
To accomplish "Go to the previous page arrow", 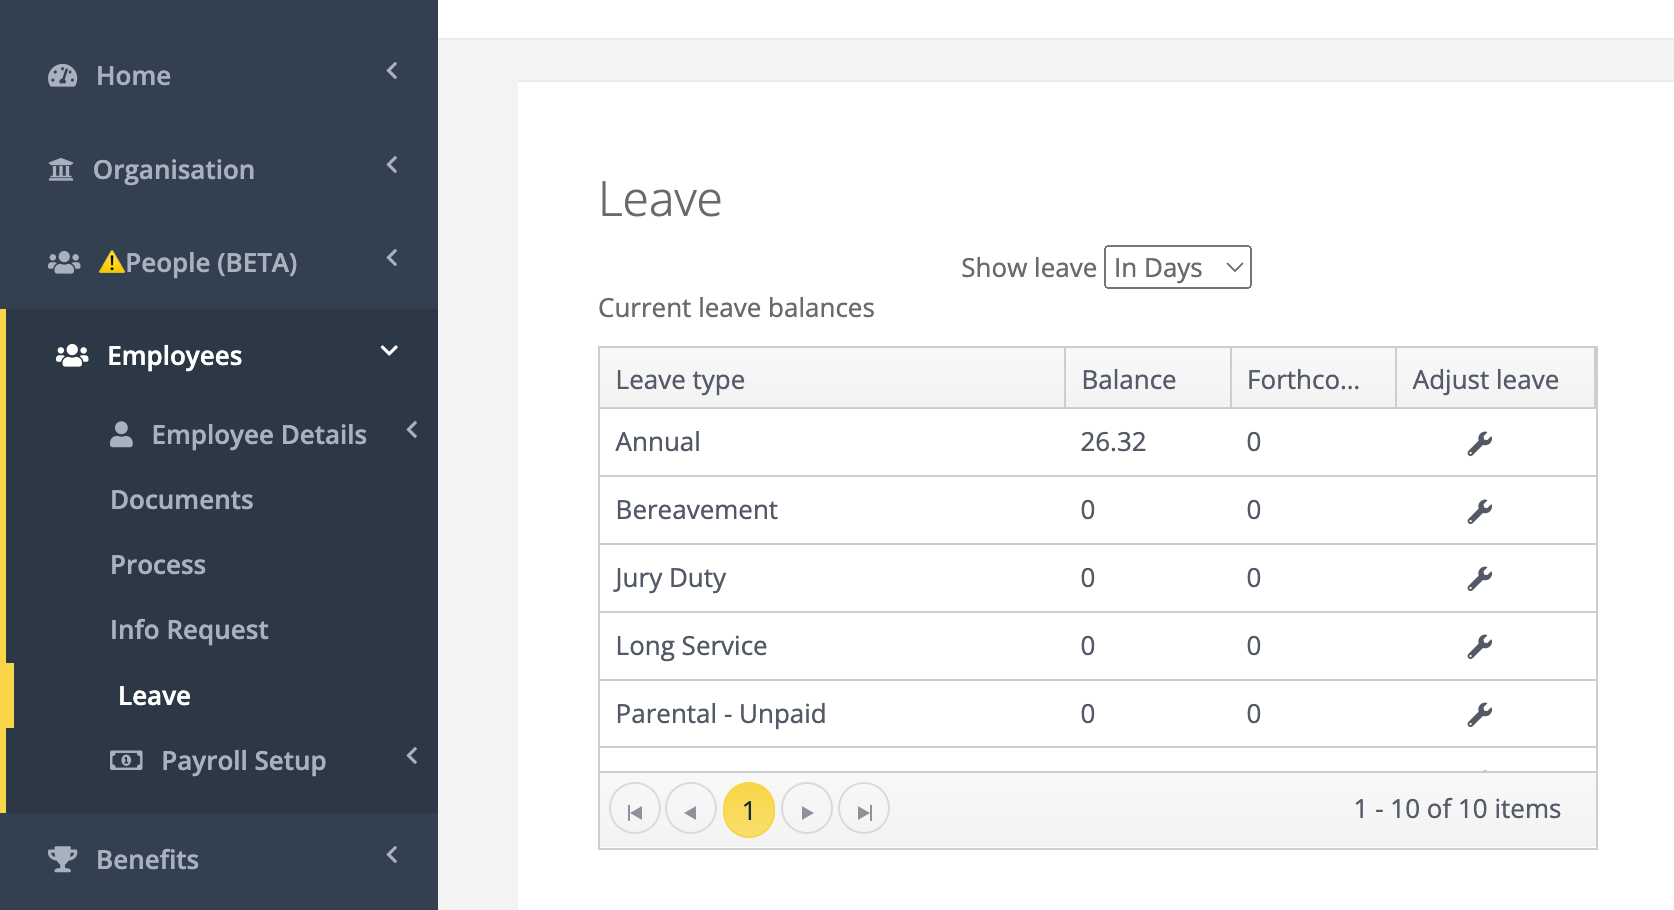I will tap(691, 809).
